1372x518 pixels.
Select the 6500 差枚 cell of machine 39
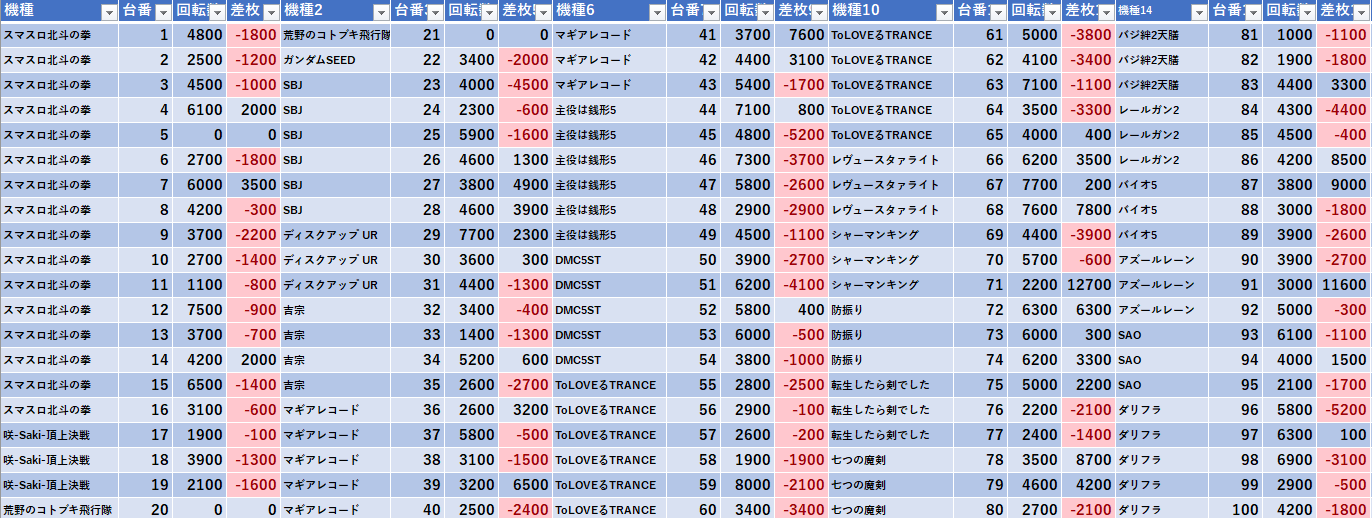click(x=525, y=485)
